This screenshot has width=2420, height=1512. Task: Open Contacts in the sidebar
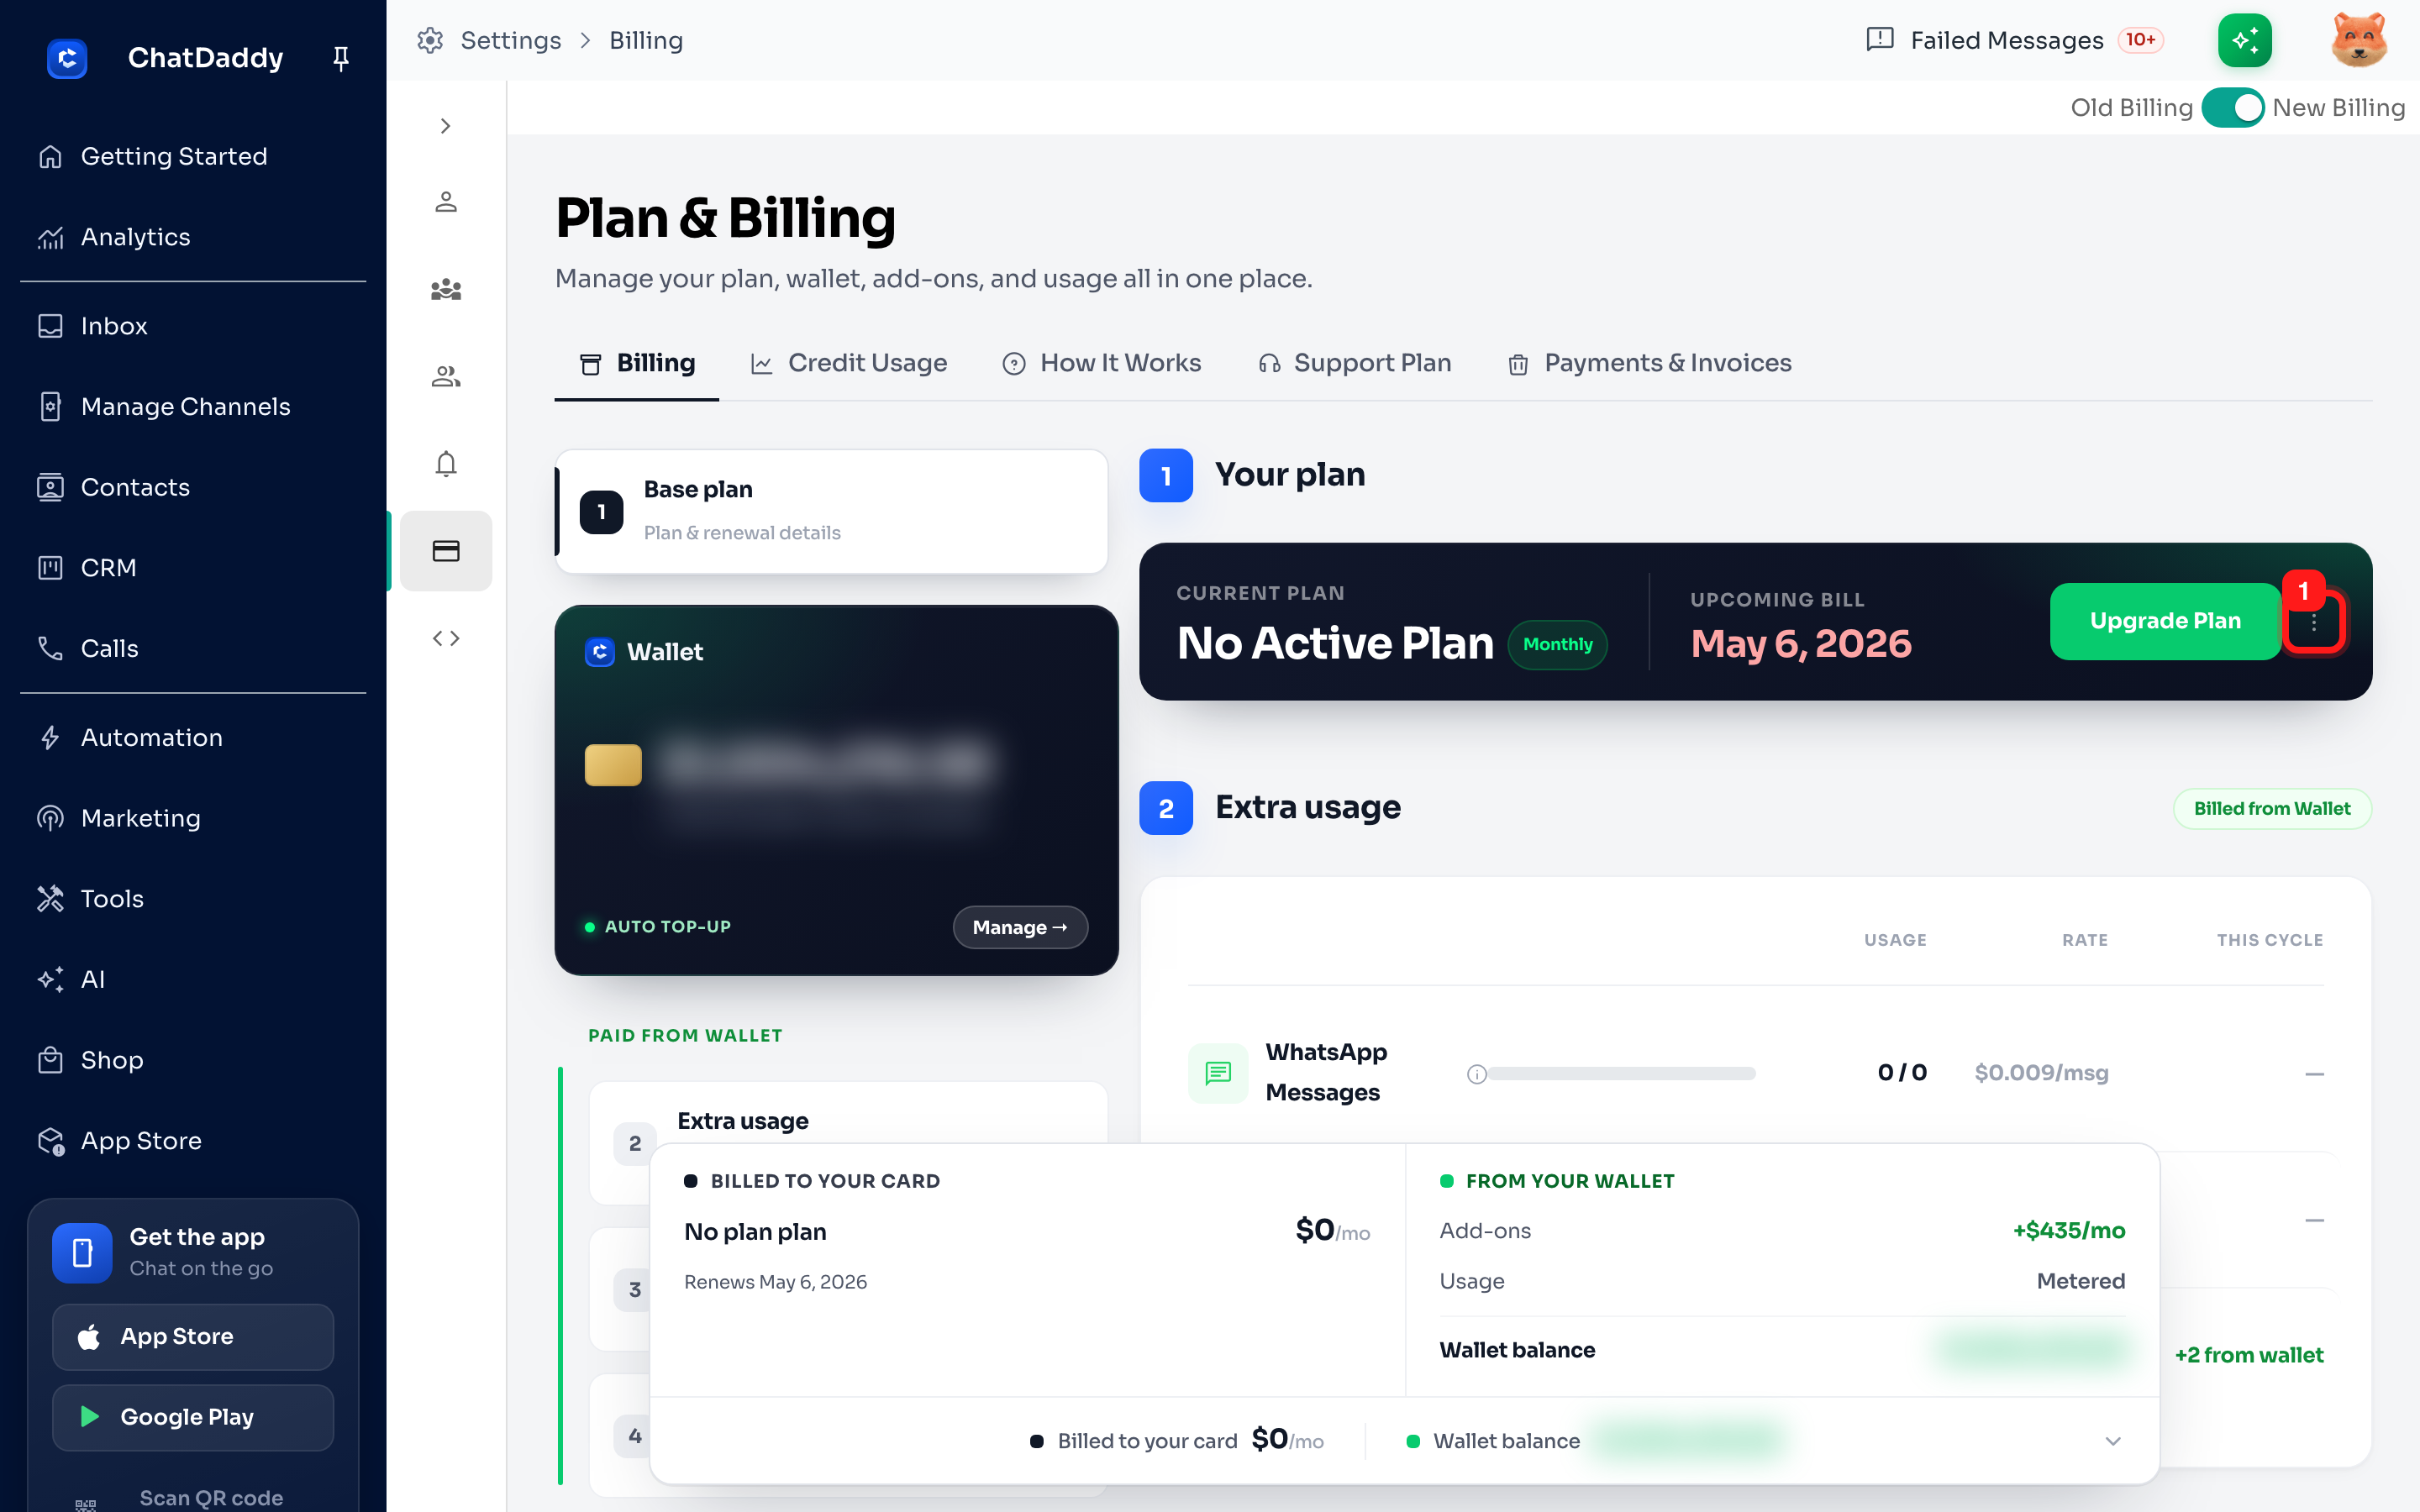pos(193,487)
